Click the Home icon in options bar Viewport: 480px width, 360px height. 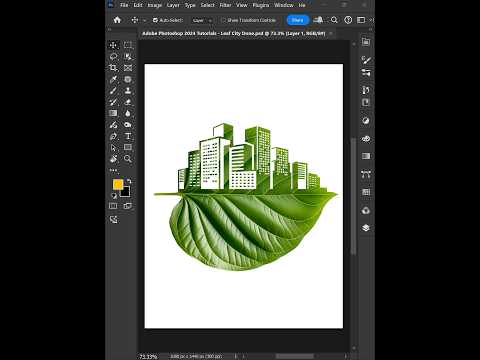pos(117,20)
